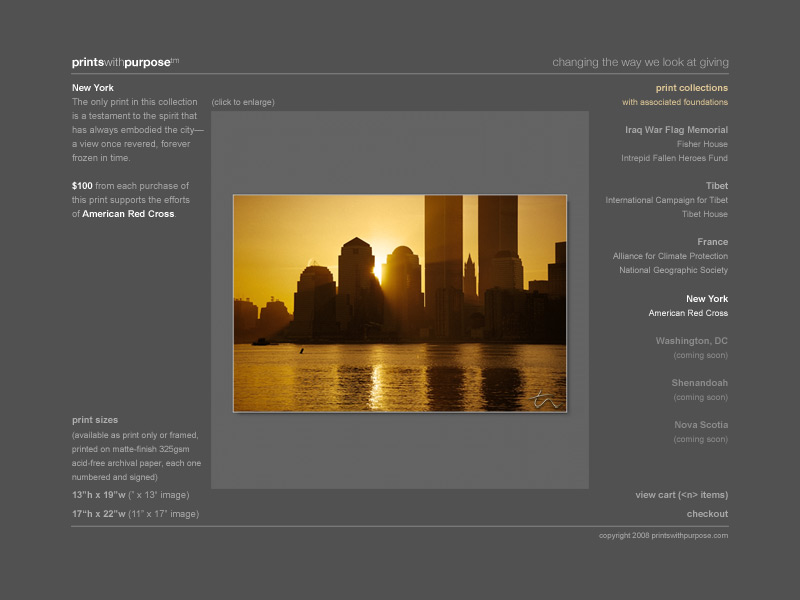Choose the 13"h x 19"w print size
The width and height of the screenshot is (800, 600).
pyautogui.click(x=130, y=495)
